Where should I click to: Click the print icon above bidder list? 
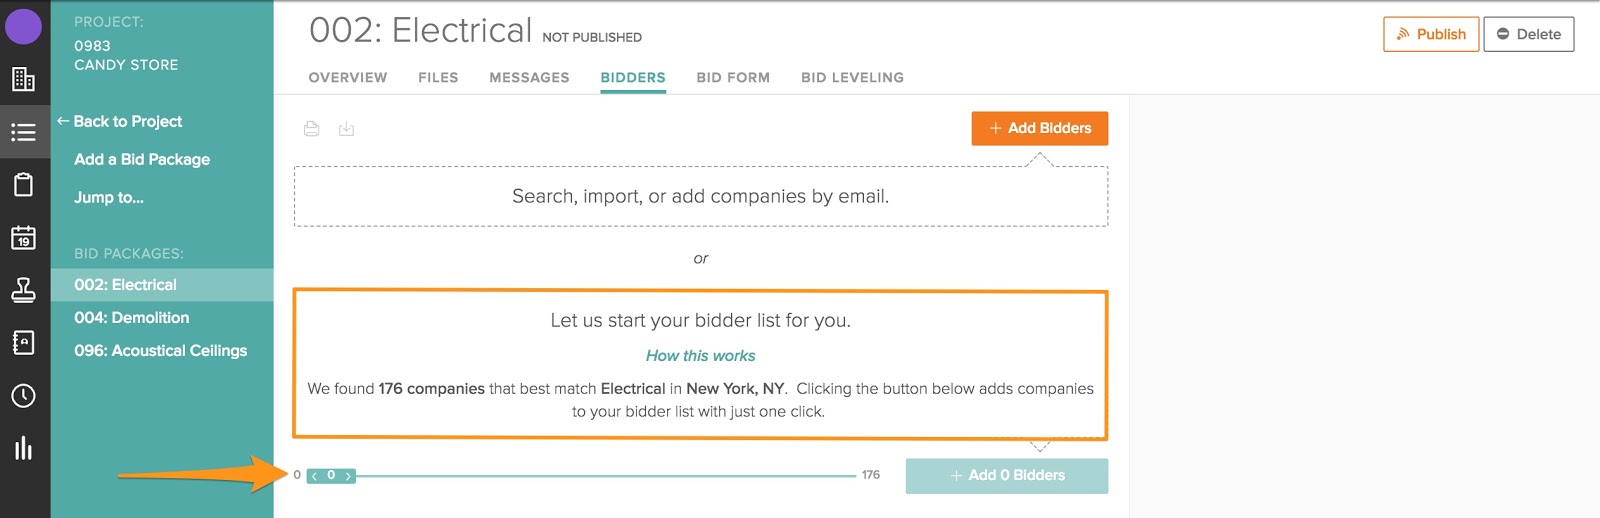[312, 129]
